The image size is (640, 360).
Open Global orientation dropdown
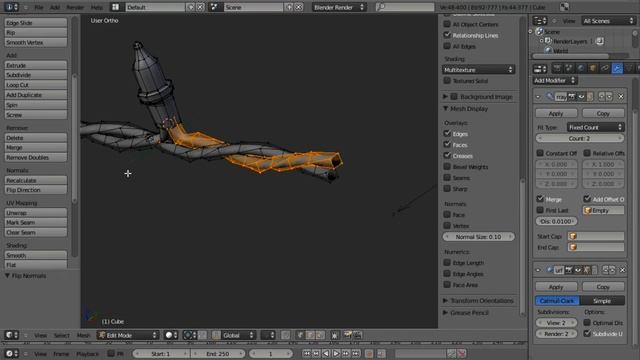tap(238, 335)
